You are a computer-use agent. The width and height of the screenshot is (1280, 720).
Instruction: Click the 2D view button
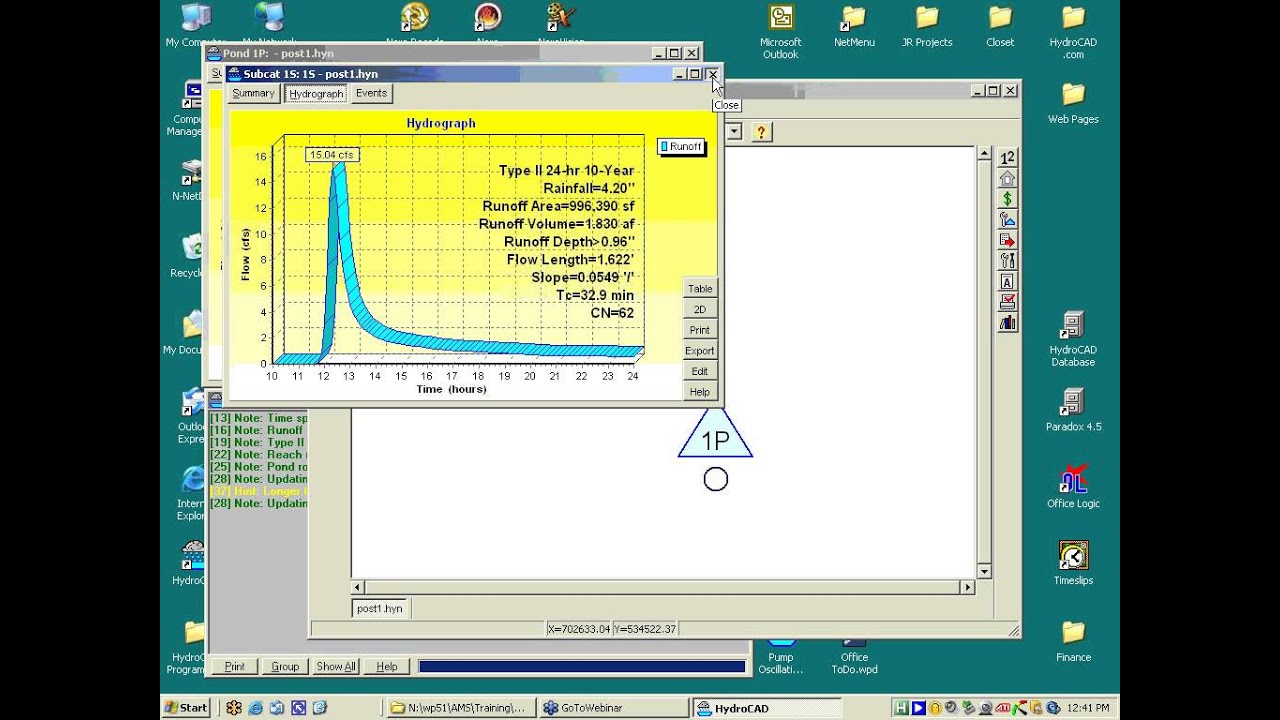(700, 310)
